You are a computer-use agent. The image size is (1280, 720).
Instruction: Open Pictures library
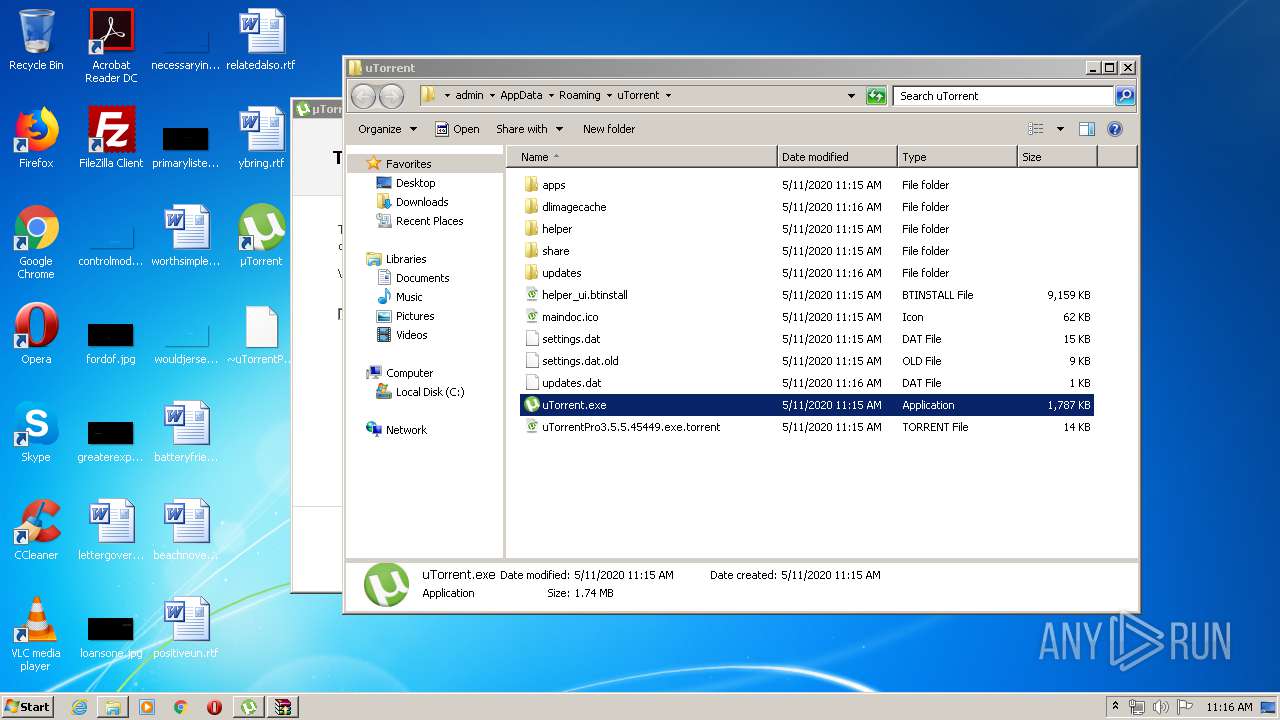(415, 316)
